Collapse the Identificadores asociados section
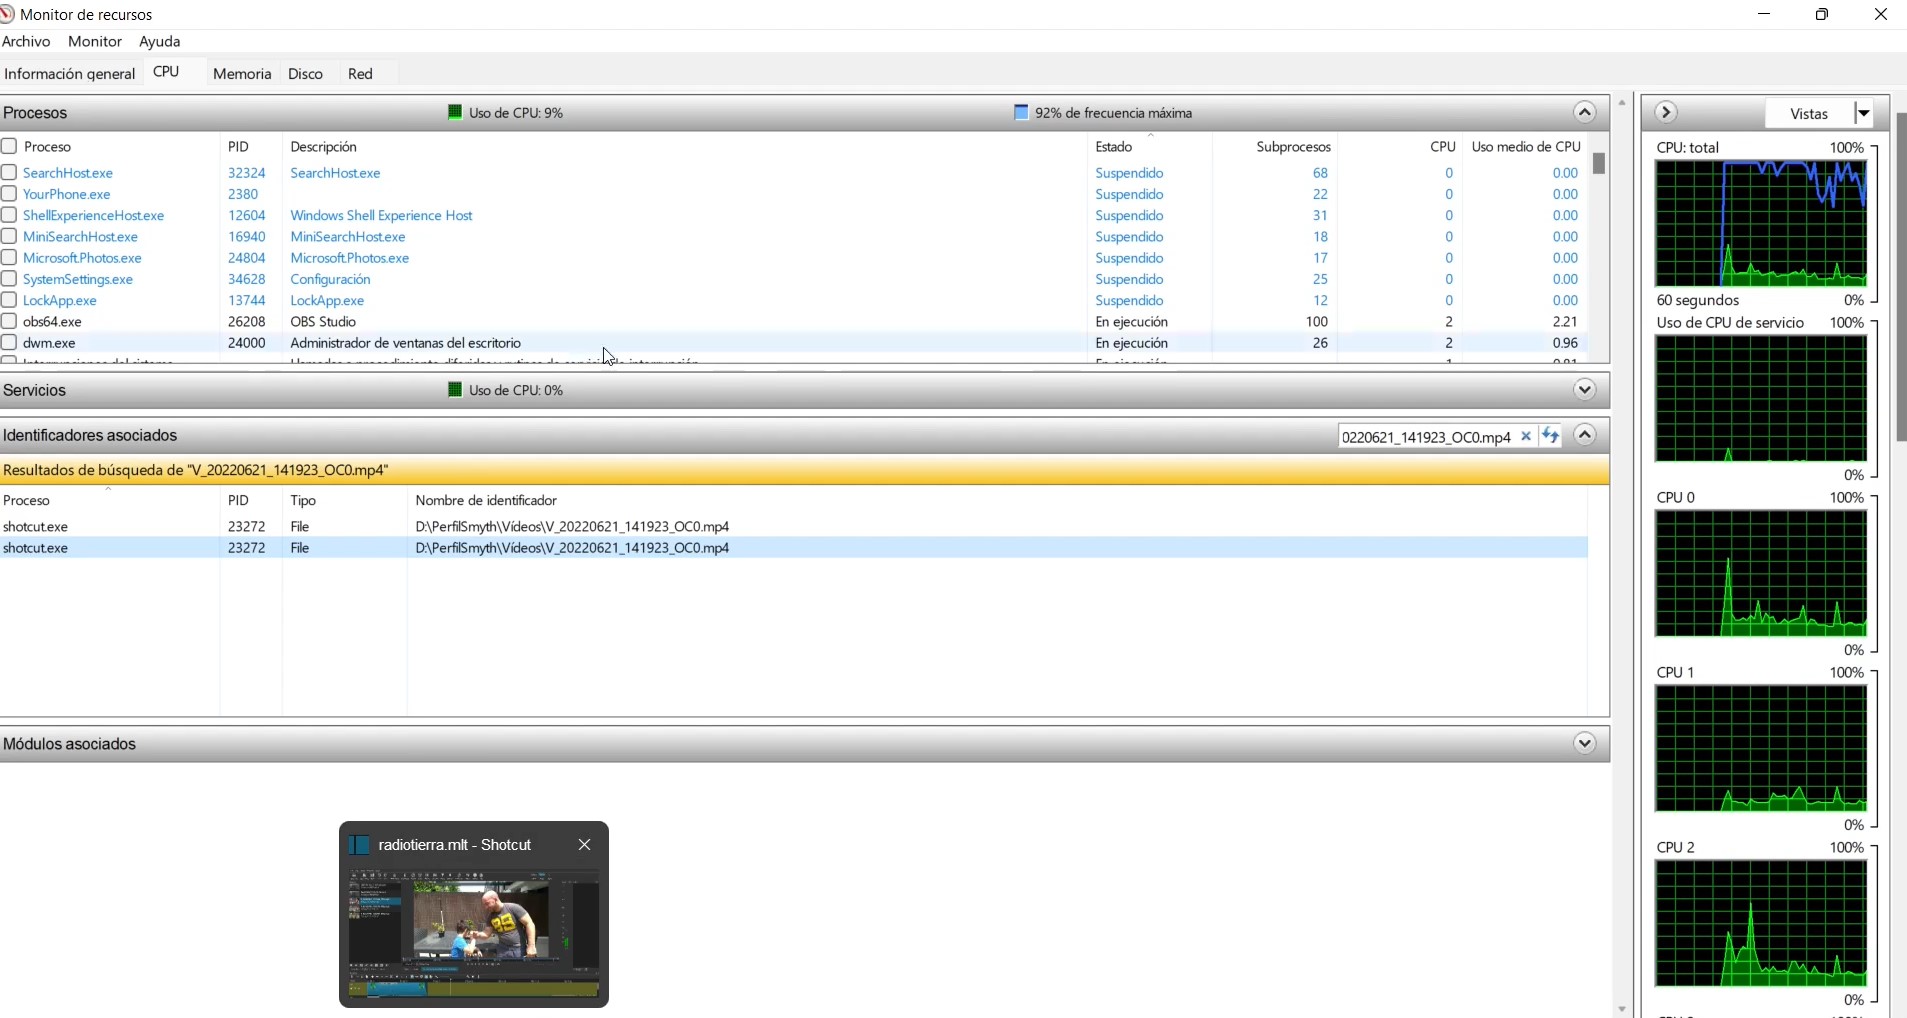Image resolution: width=1907 pixels, height=1018 pixels. [x=1585, y=435]
